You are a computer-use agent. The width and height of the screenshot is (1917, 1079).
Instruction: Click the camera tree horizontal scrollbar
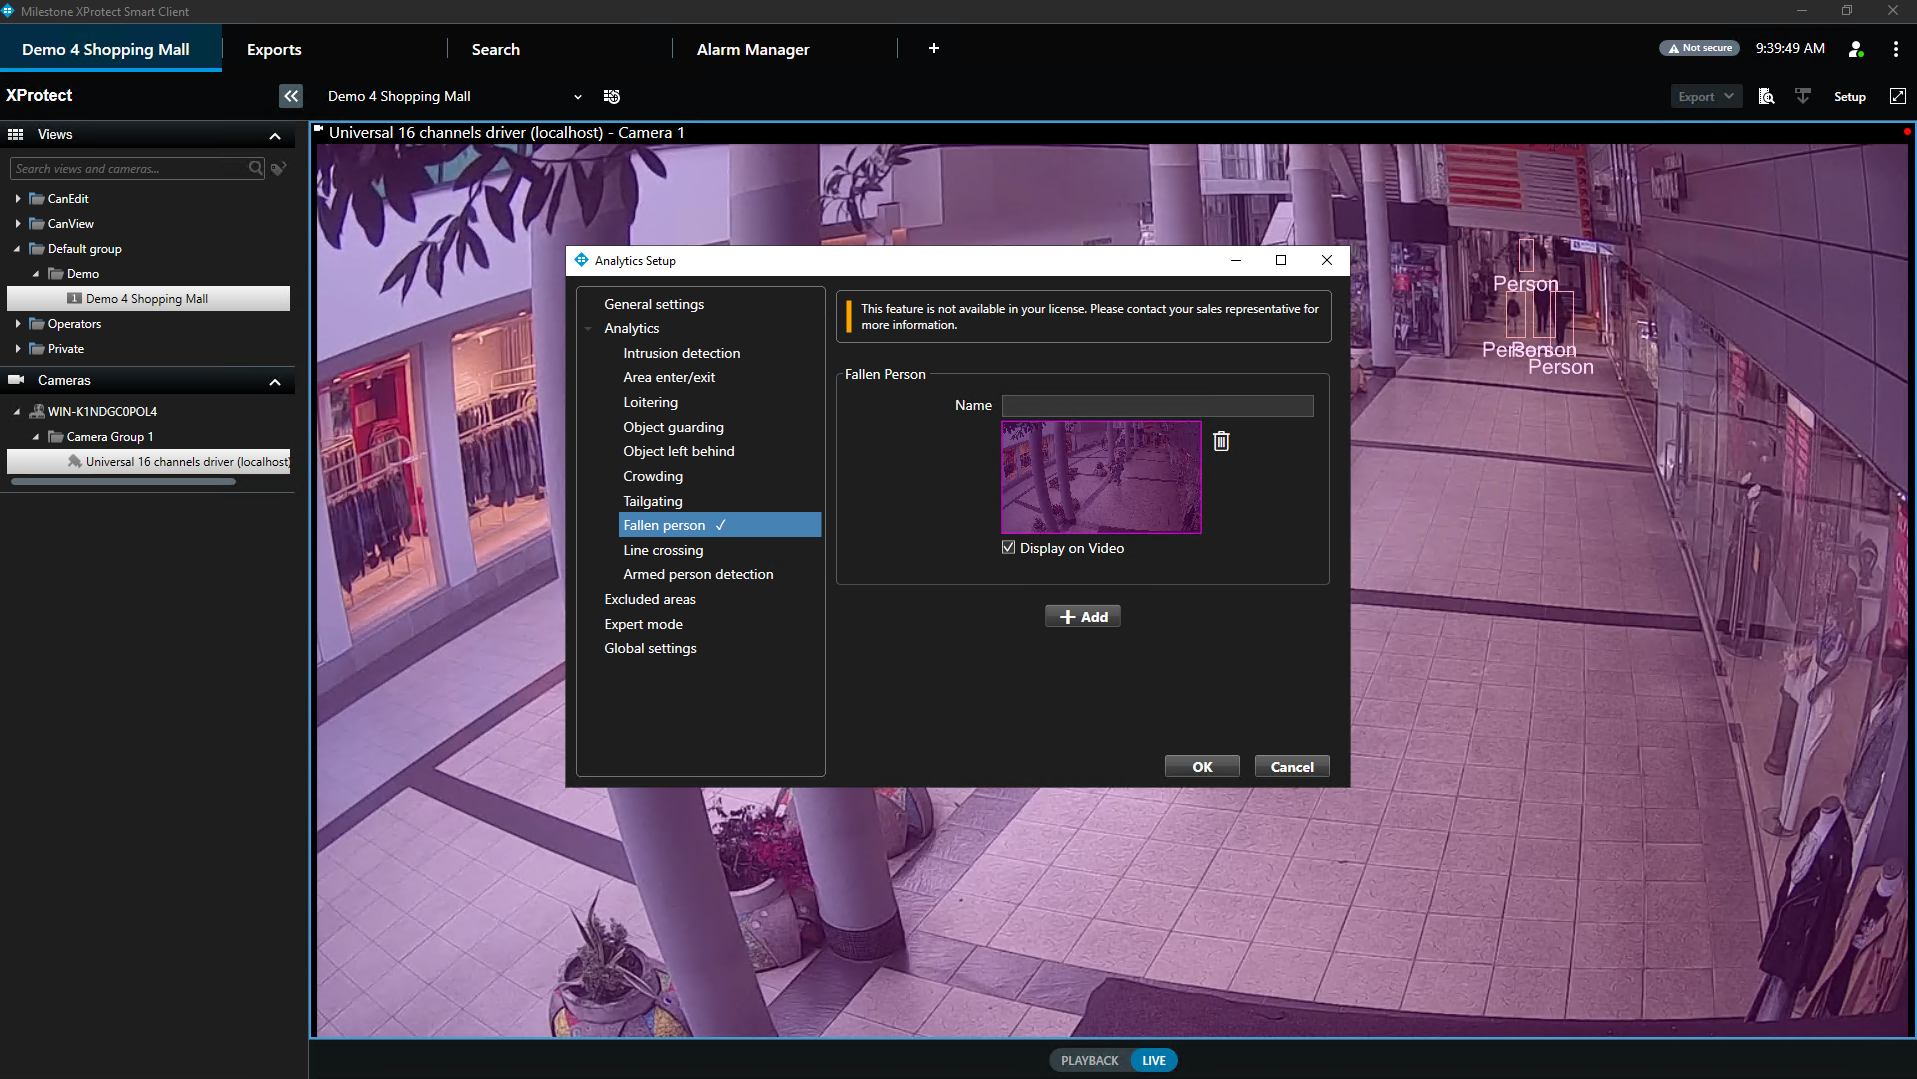coord(124,482)
